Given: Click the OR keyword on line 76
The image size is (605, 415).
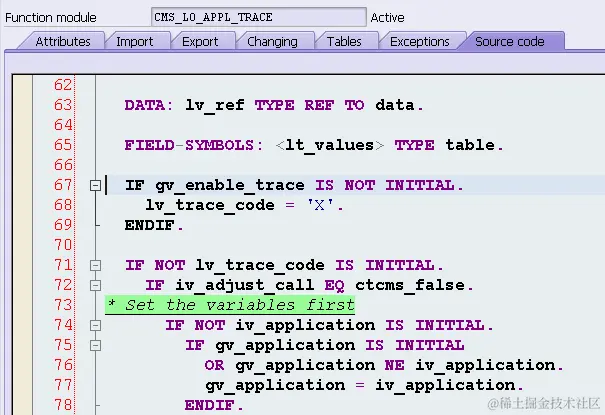Looking at the screenshot, I should (215, 365).
